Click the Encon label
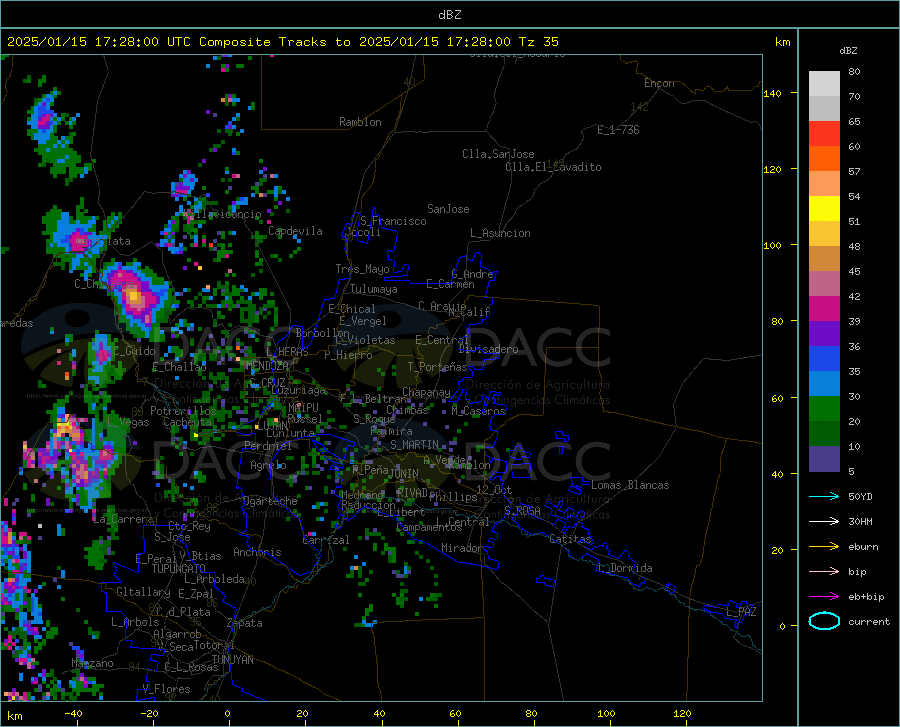This screenshot has height=727, width=900. coord(659,83)
